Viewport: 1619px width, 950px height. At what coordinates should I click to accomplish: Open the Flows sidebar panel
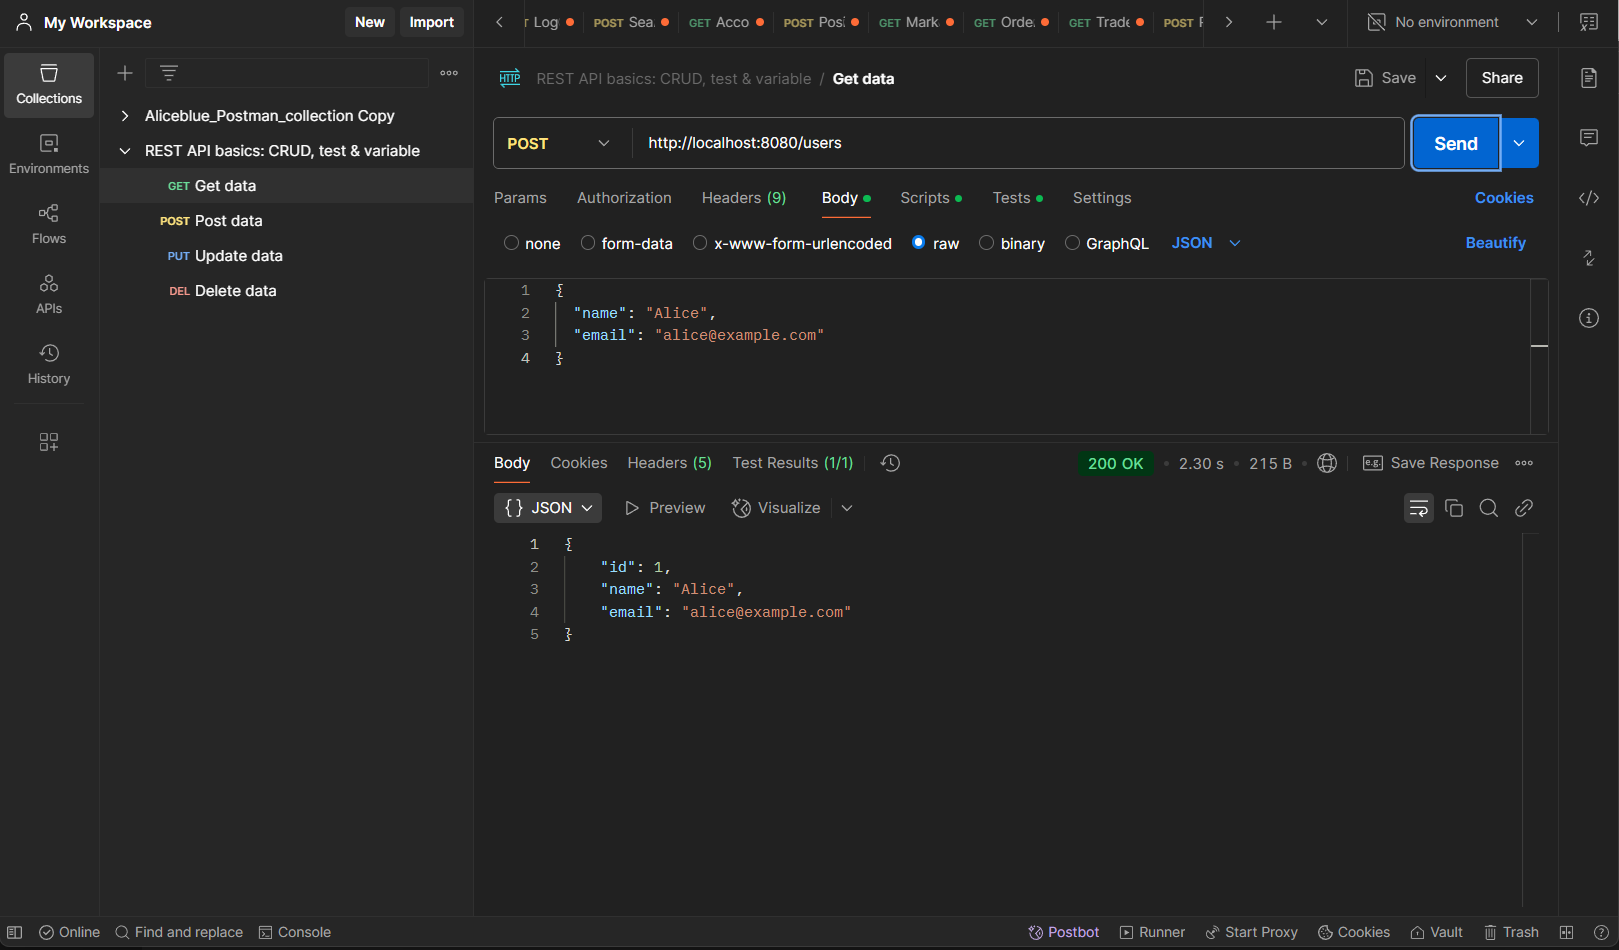49,225
